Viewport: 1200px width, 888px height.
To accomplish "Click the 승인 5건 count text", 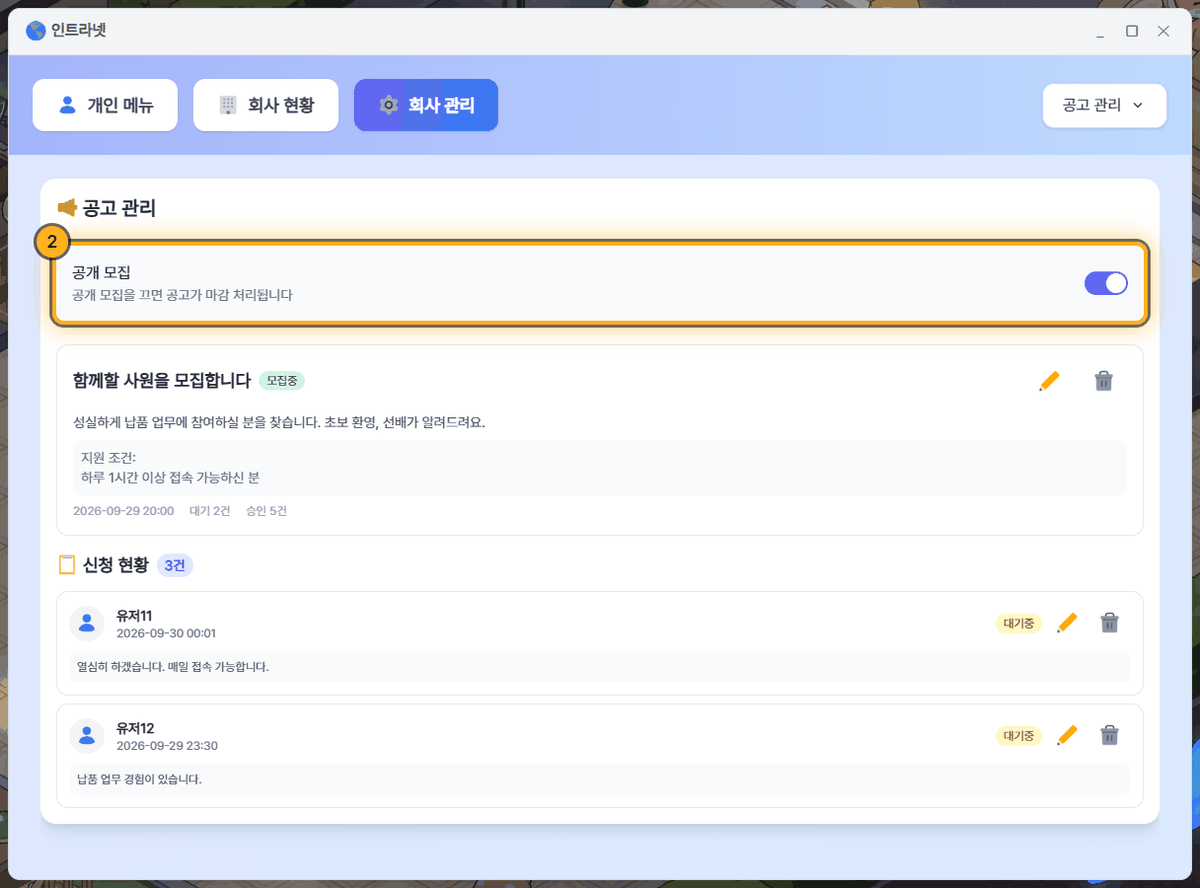I will pos(267,511).
